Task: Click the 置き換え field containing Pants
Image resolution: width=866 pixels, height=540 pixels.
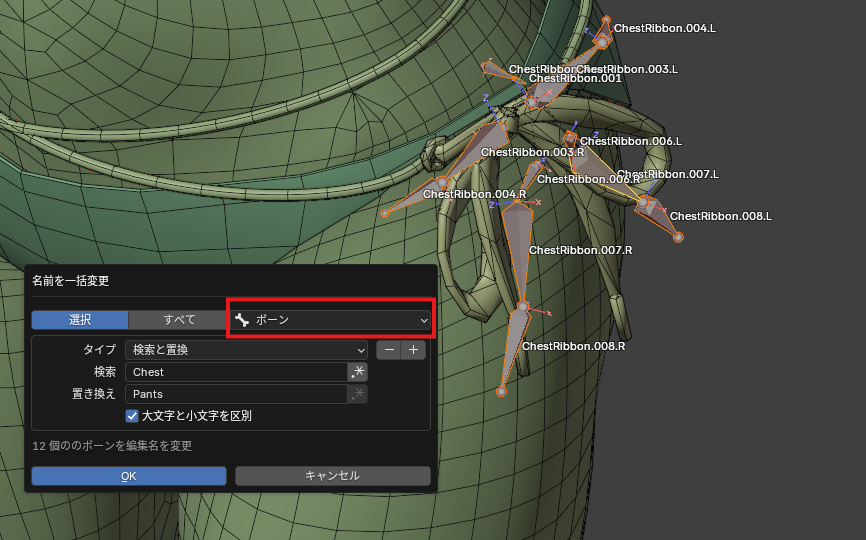Action: [x=236, y=394]
